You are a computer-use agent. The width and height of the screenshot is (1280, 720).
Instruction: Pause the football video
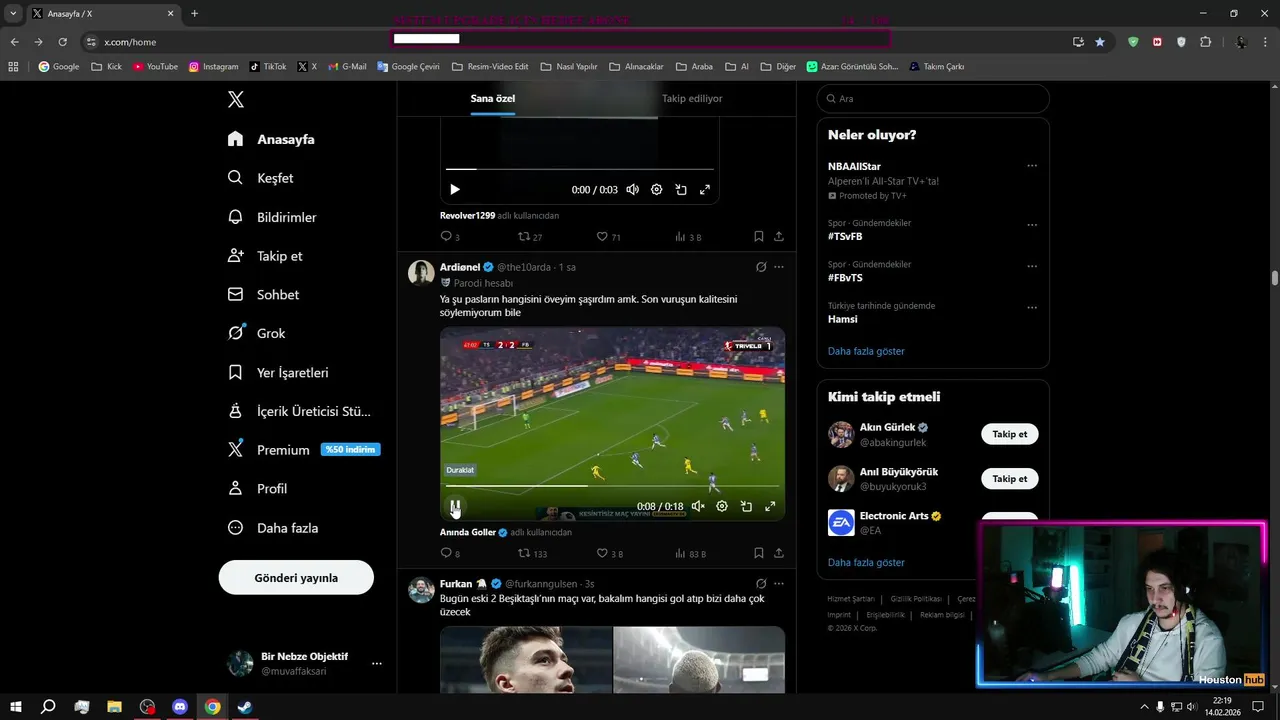coord(455,506)
